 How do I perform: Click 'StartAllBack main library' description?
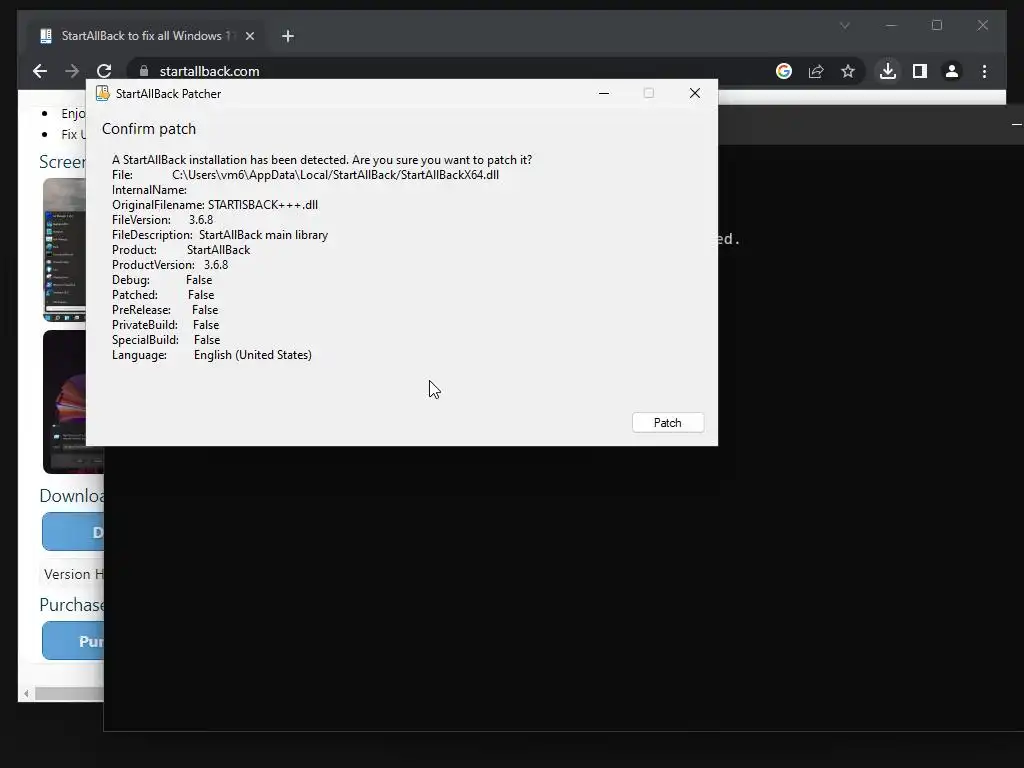coord(263,234)
